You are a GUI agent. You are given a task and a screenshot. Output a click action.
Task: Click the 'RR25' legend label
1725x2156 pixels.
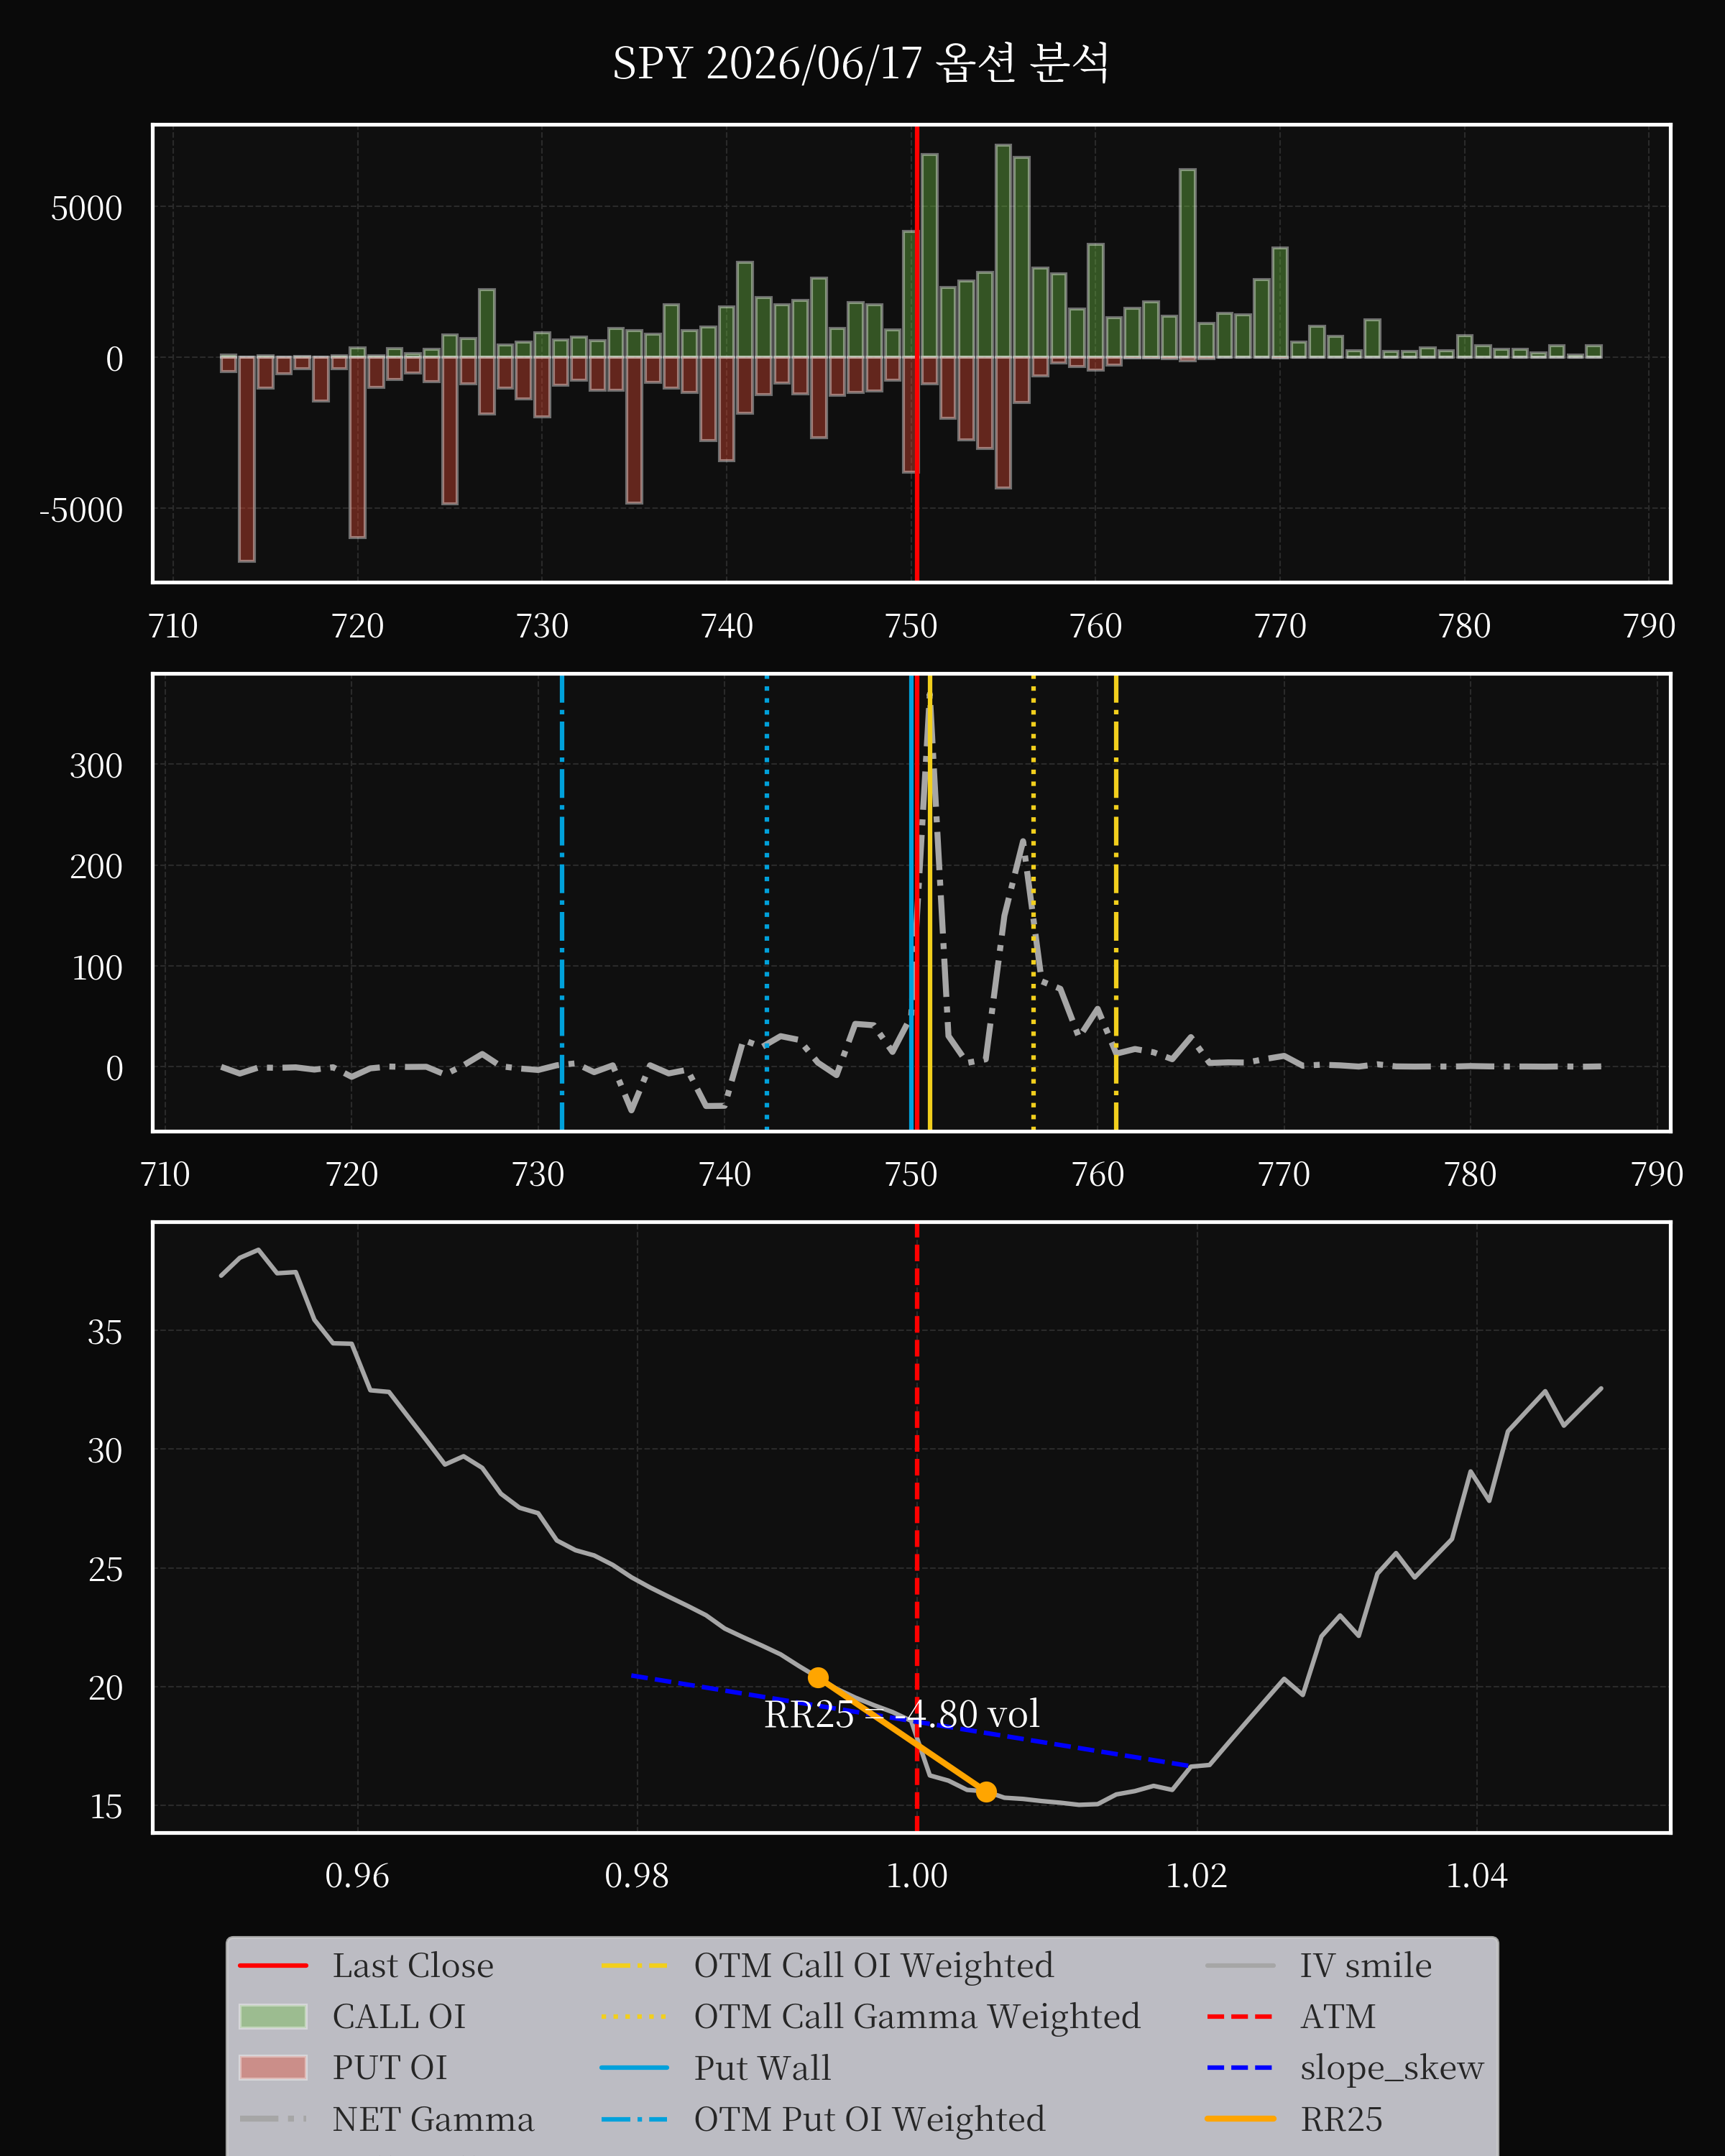[x=1341, y=2119]
